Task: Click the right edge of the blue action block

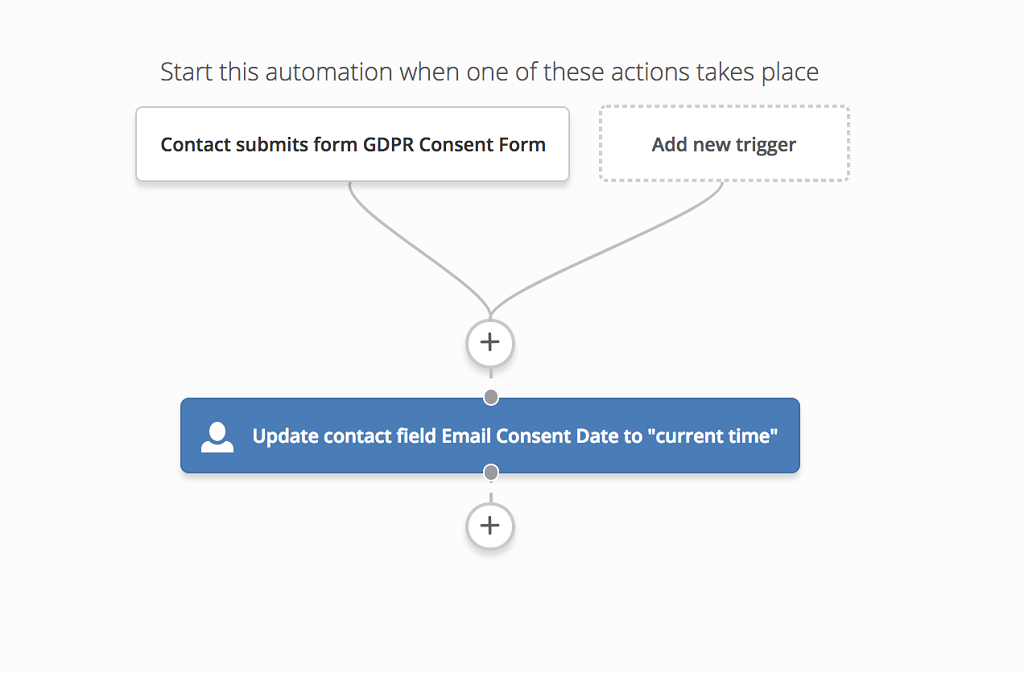Action: 797,436
